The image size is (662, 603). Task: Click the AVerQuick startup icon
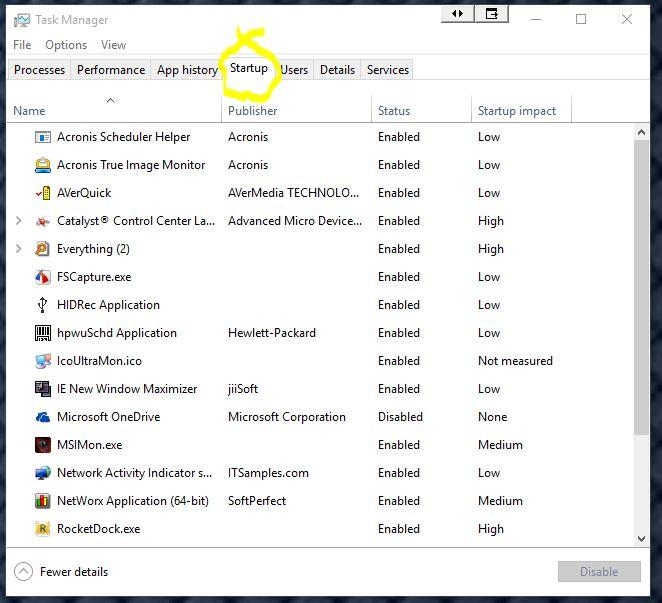[43, 193]
